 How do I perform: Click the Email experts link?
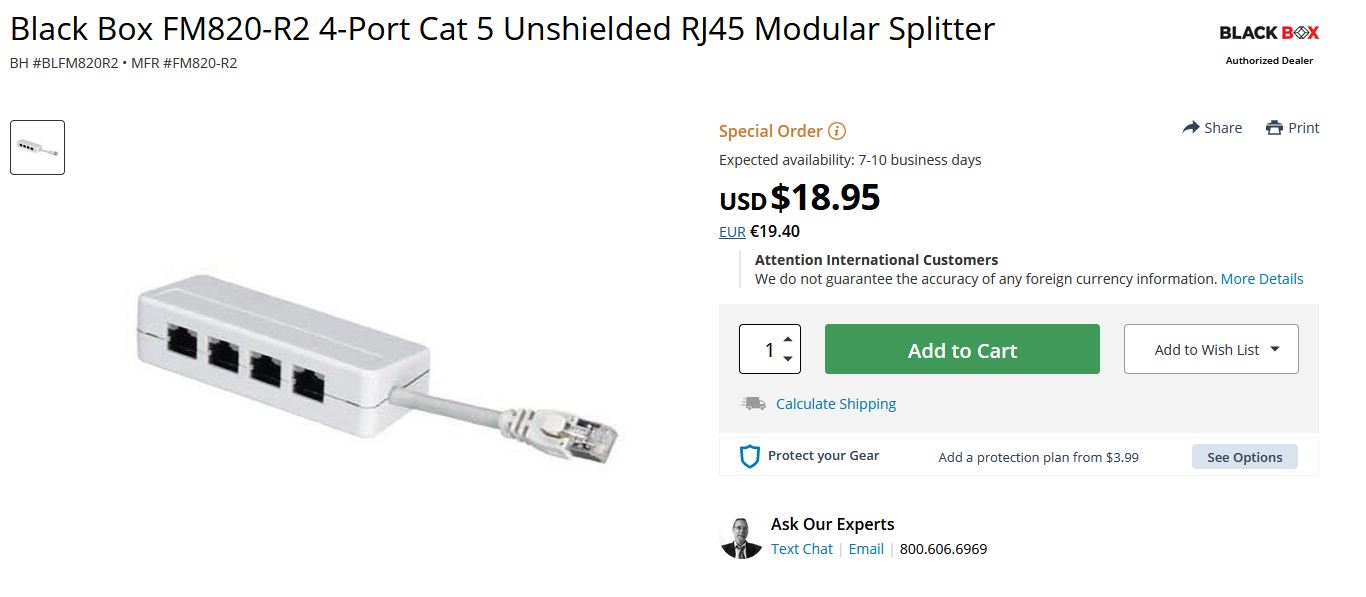pos(866,549)
